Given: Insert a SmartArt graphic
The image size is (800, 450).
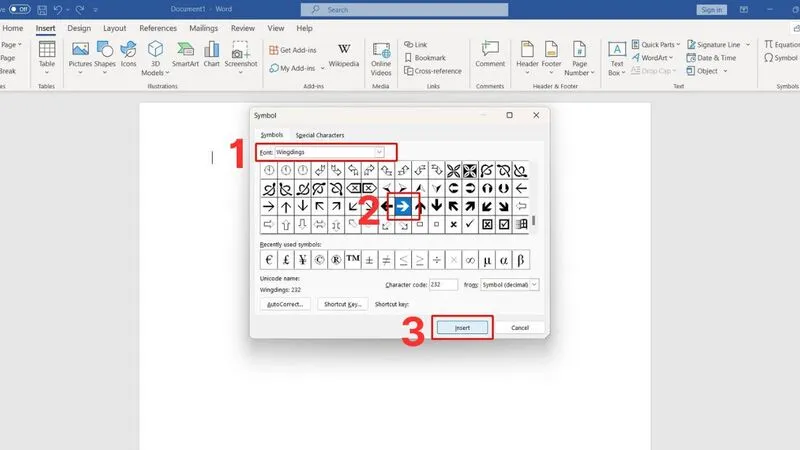Looking at the screenshot, I should tap(185, 55).
